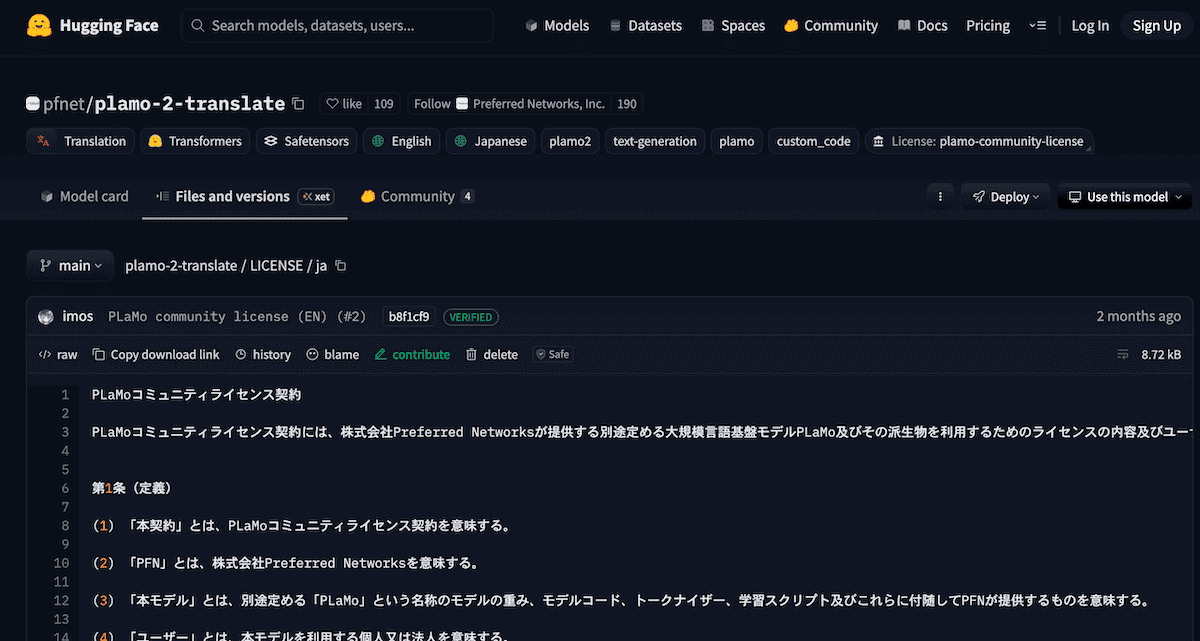Open the Use this model dropdown
Image resolution: width=1200 pixels, height=641 pixels.
[1123, 196]
